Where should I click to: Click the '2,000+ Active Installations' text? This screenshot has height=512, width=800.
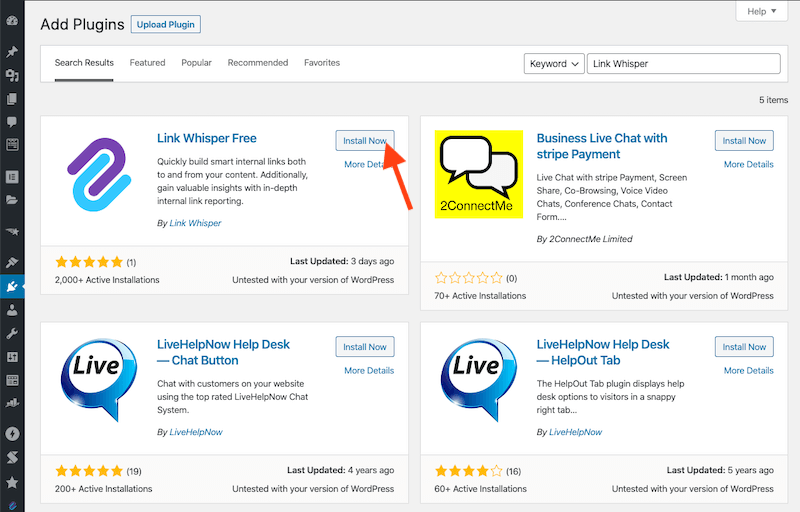[x=107, y=280]
